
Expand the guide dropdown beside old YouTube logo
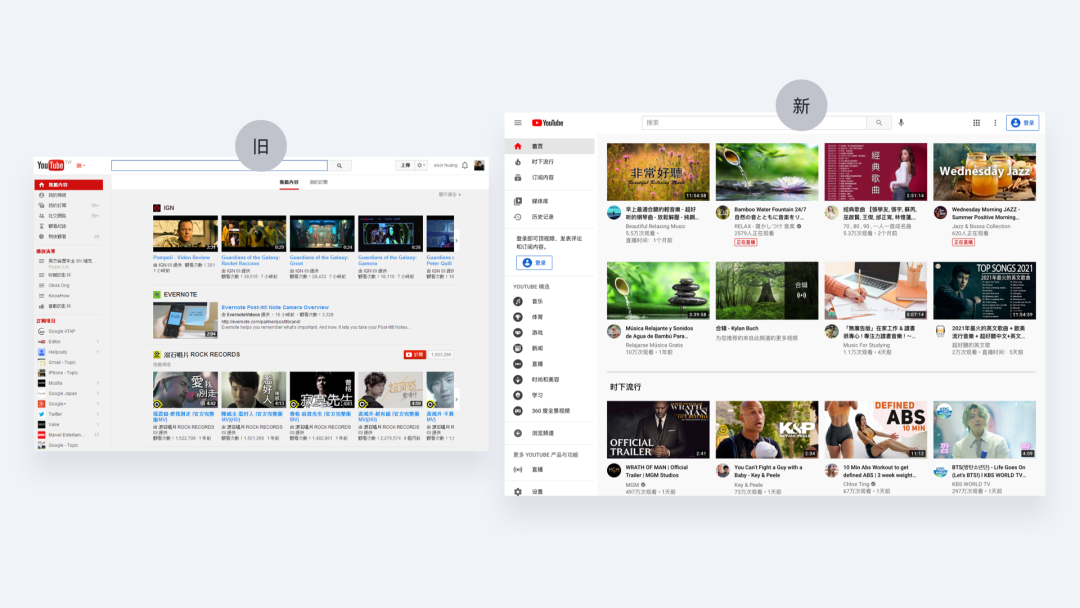(x=81, y=165)
